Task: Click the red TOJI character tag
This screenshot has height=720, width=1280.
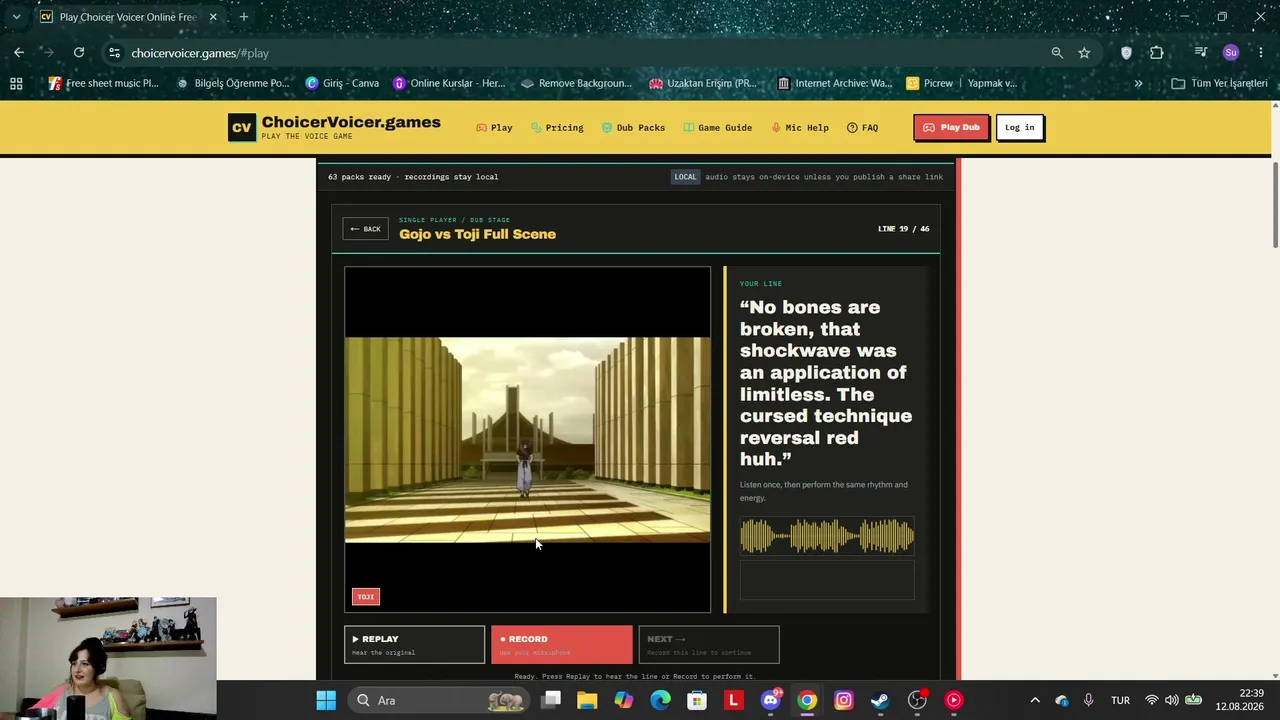Action: pyautogui.click(x=366, y=597)
